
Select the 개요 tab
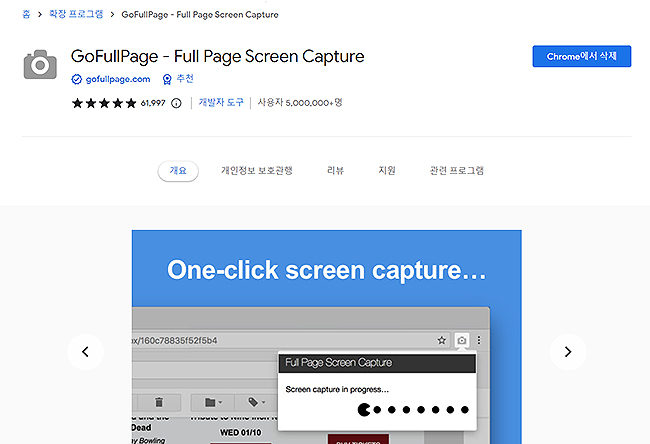(x=178, y=171)
